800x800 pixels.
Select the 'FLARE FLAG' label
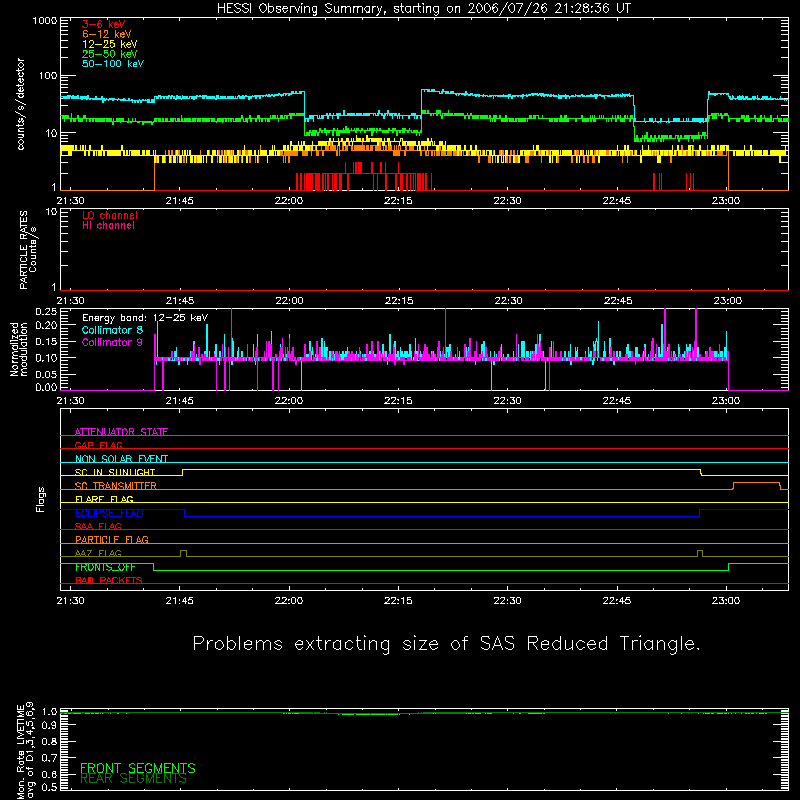tap(104, 499)
